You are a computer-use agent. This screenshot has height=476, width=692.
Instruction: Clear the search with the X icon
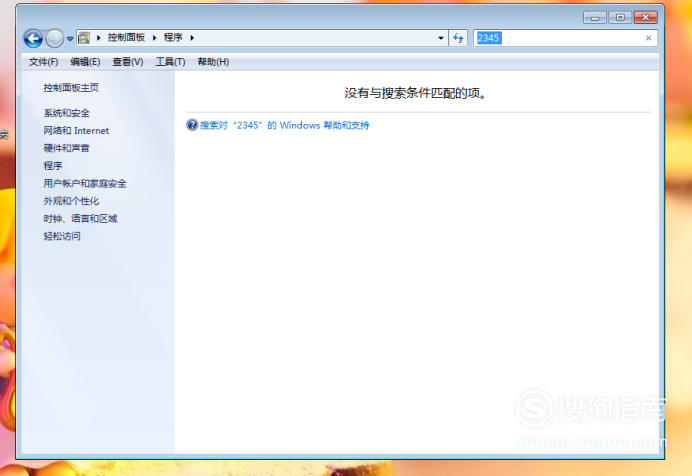pos(648,38)
